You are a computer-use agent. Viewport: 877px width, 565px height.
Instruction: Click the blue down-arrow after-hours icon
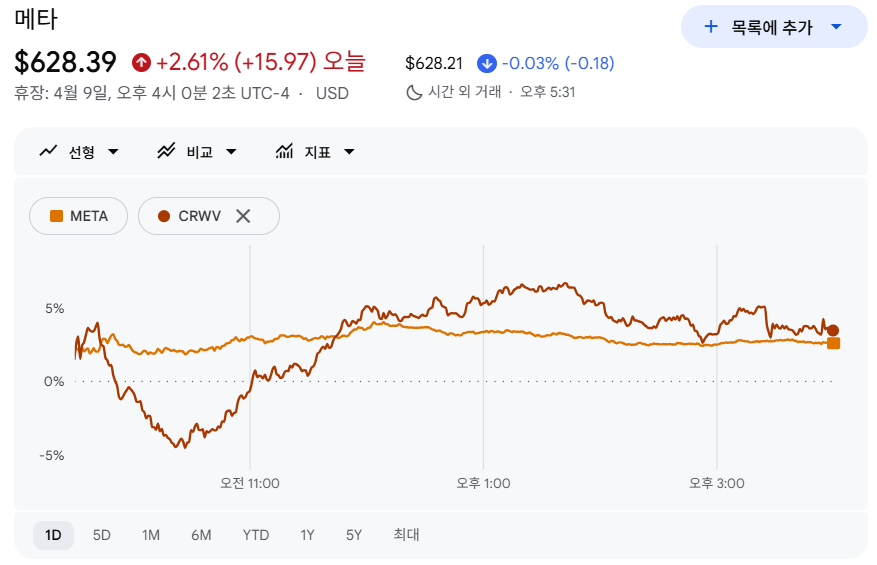487,64
